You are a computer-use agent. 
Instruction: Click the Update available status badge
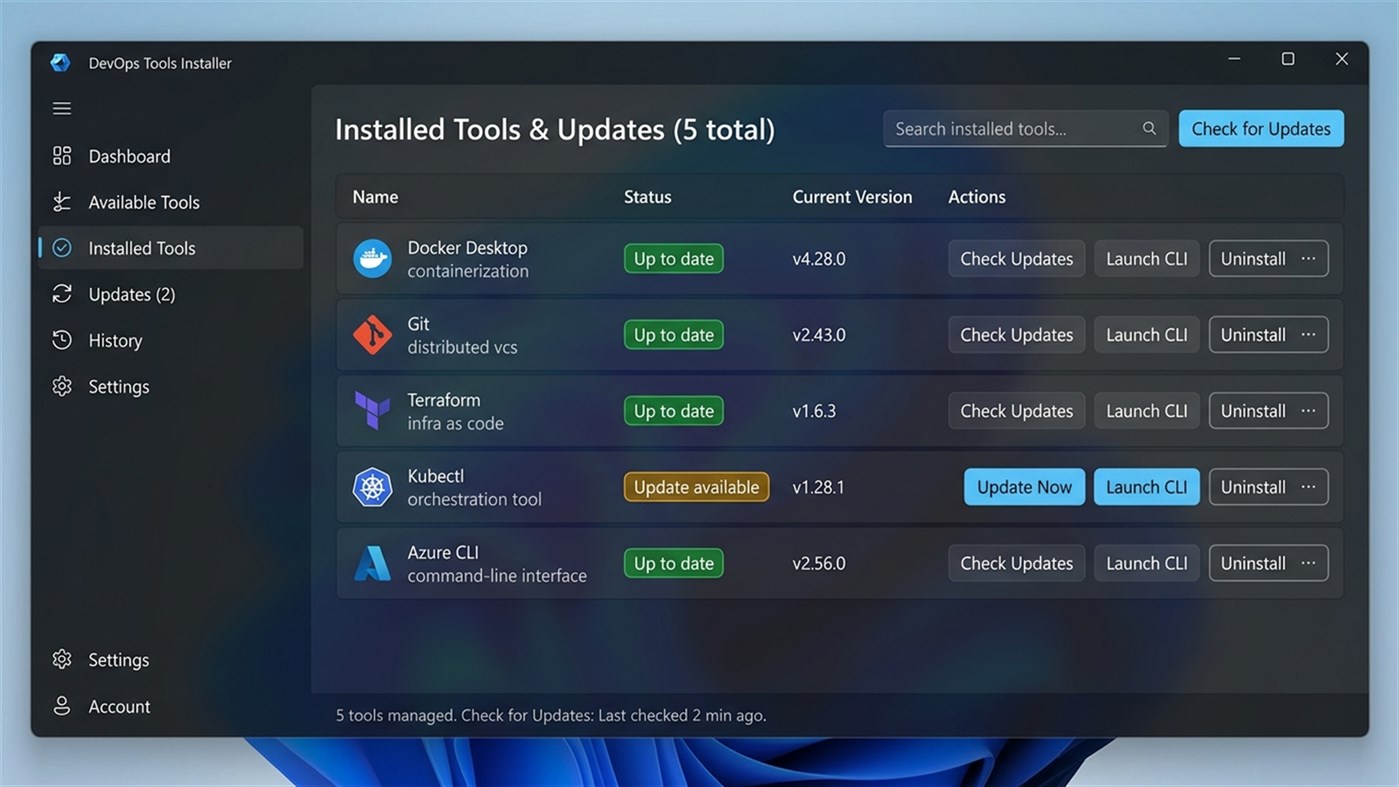pos(696,487)
